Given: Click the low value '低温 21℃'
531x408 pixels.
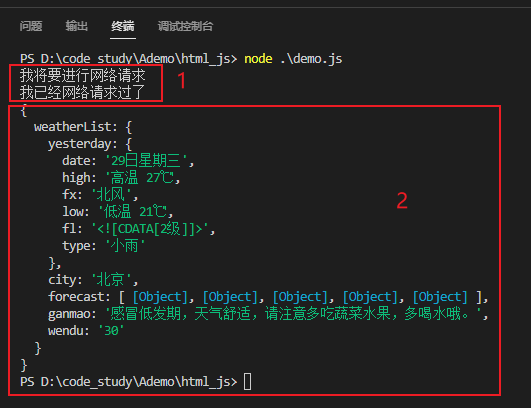Looking at the screenshot, I should tap(134, 212).
